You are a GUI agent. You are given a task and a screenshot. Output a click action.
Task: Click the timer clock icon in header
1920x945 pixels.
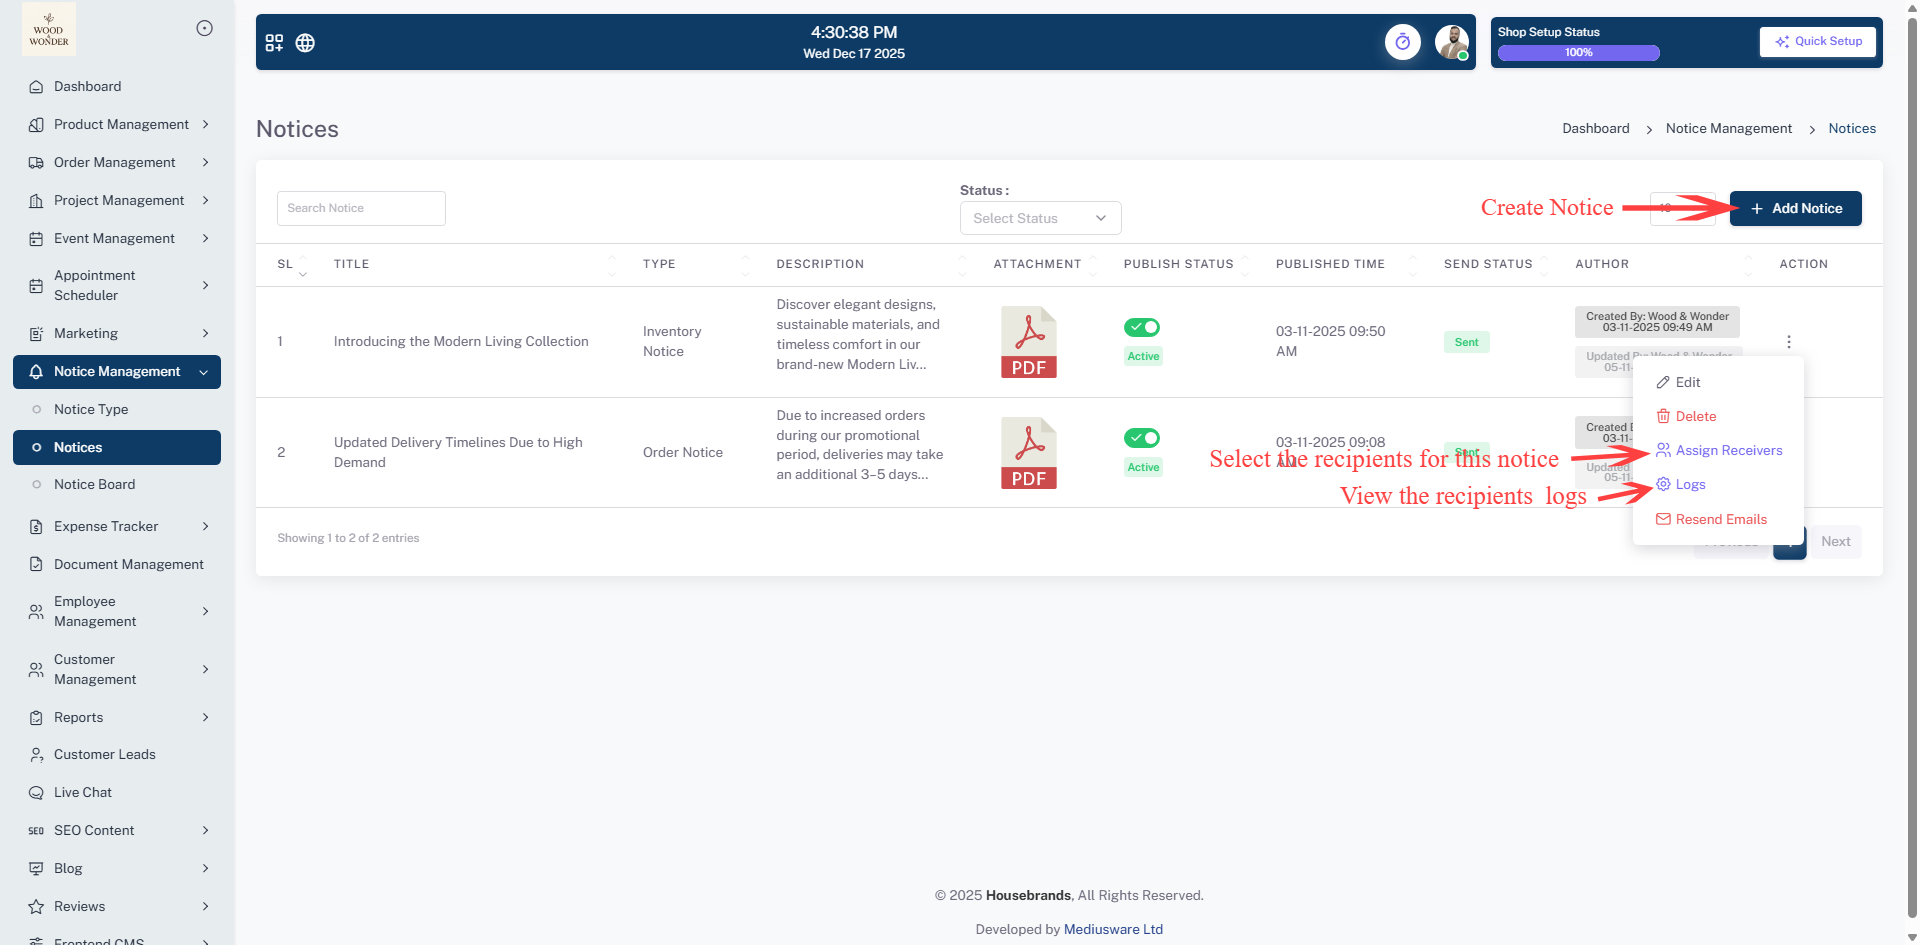click(1402, 42)
